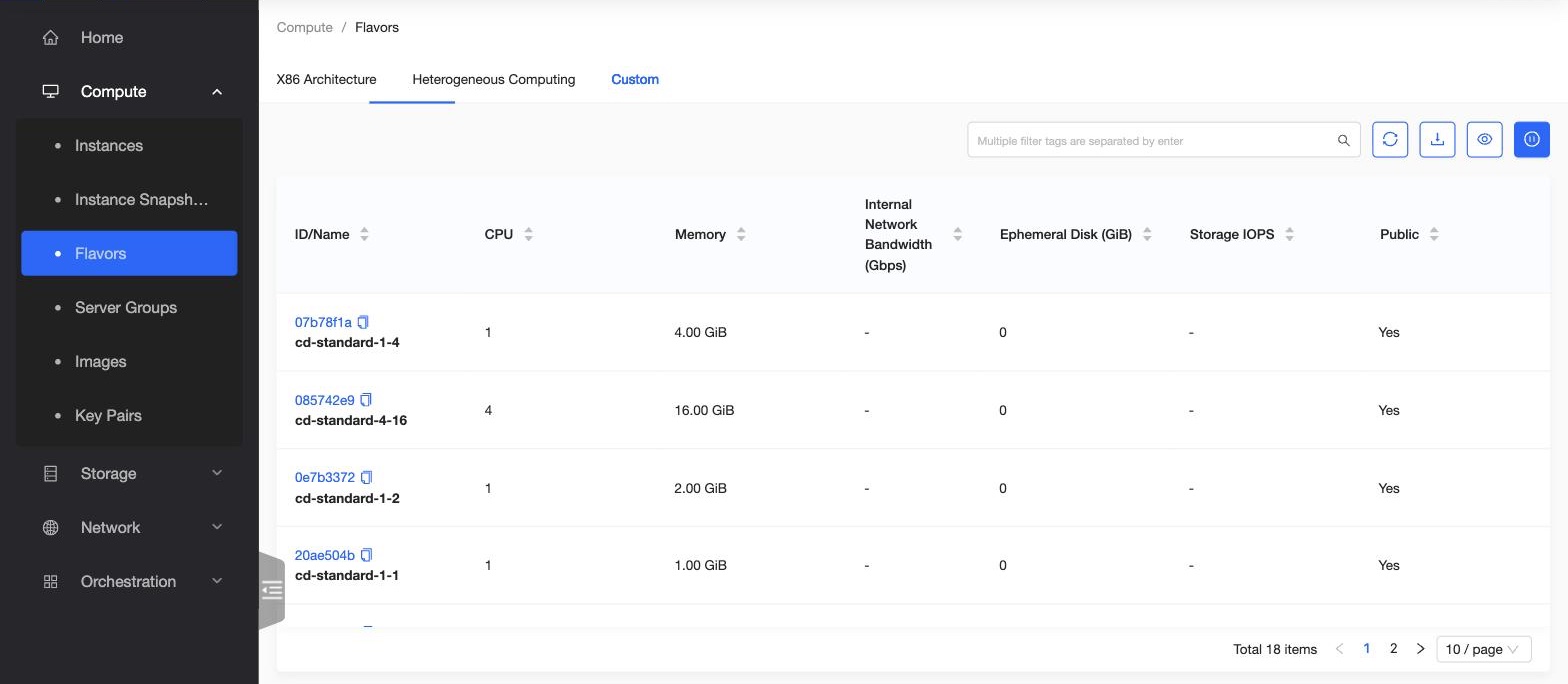Copy the ID 085742e9
Viewport: 1568px width, 684px height.
click(366, 400)
